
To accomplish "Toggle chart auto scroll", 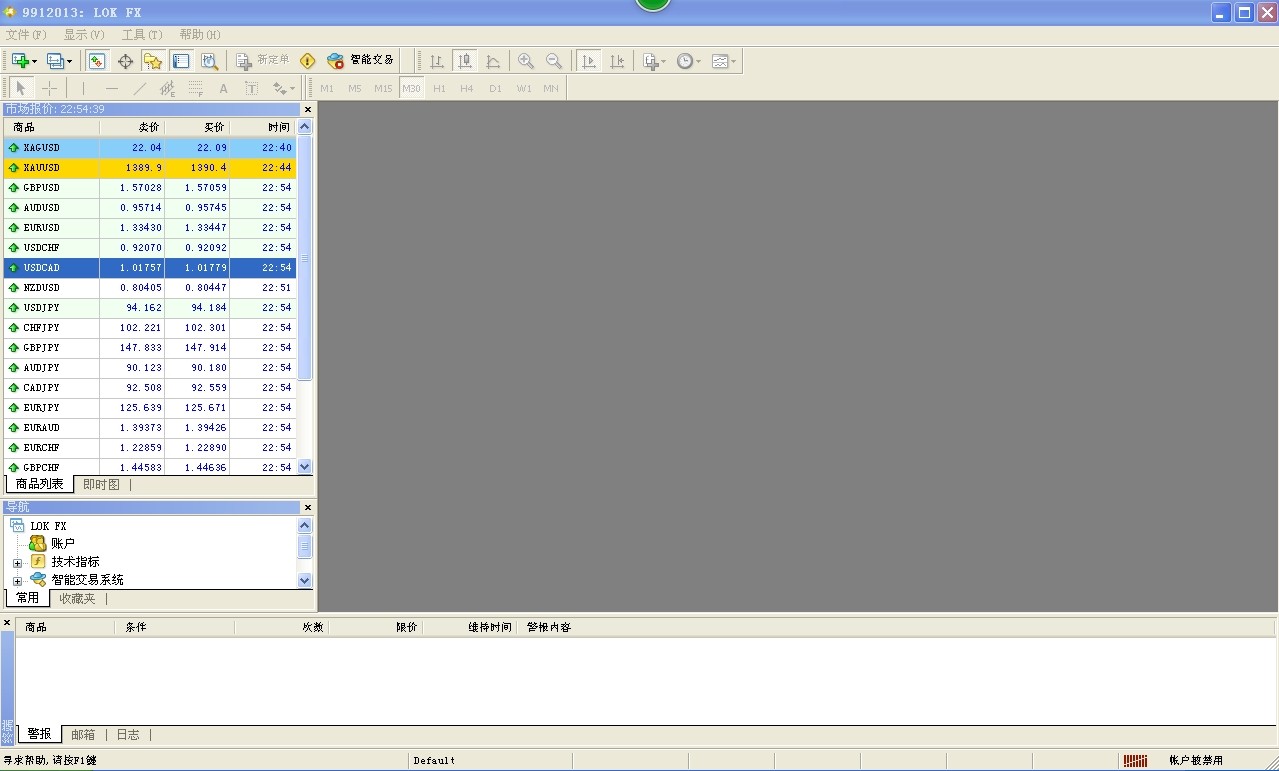I will [x=589, y=61].
